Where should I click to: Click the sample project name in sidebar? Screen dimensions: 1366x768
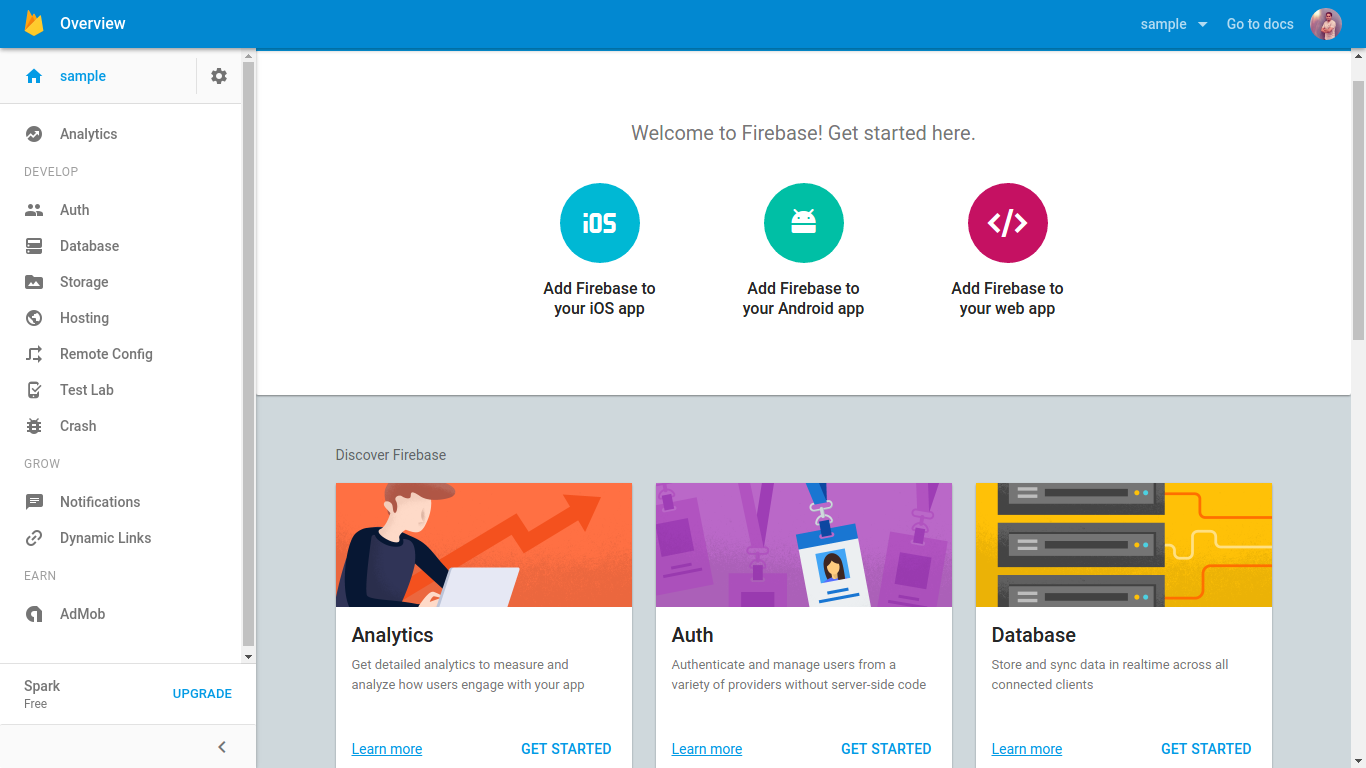point(83,76)
